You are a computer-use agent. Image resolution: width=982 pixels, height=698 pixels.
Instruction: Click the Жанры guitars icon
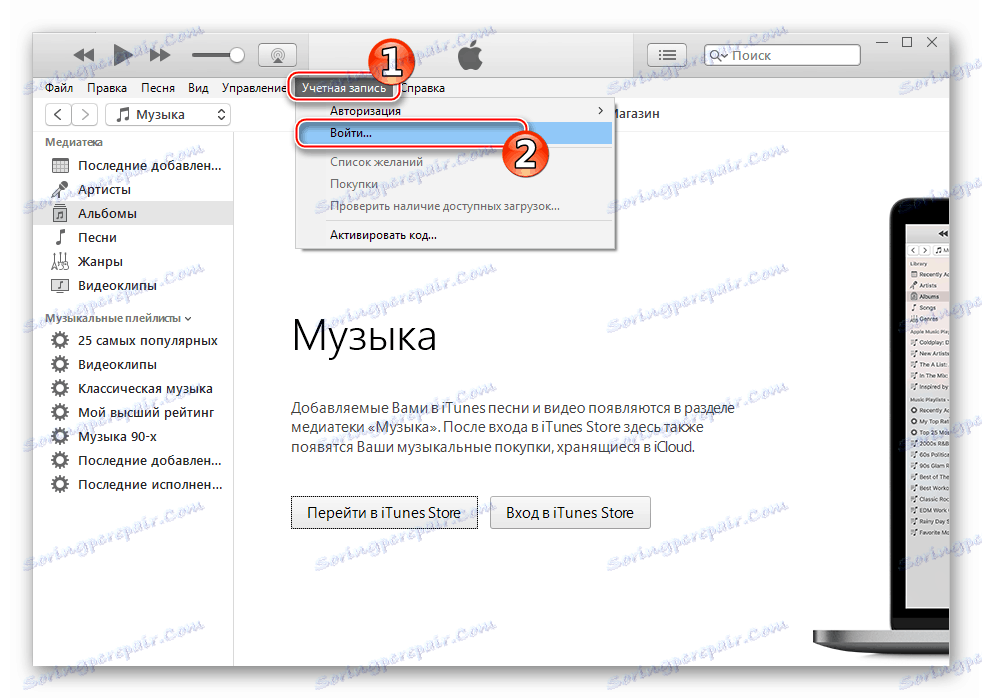[59, 261]
